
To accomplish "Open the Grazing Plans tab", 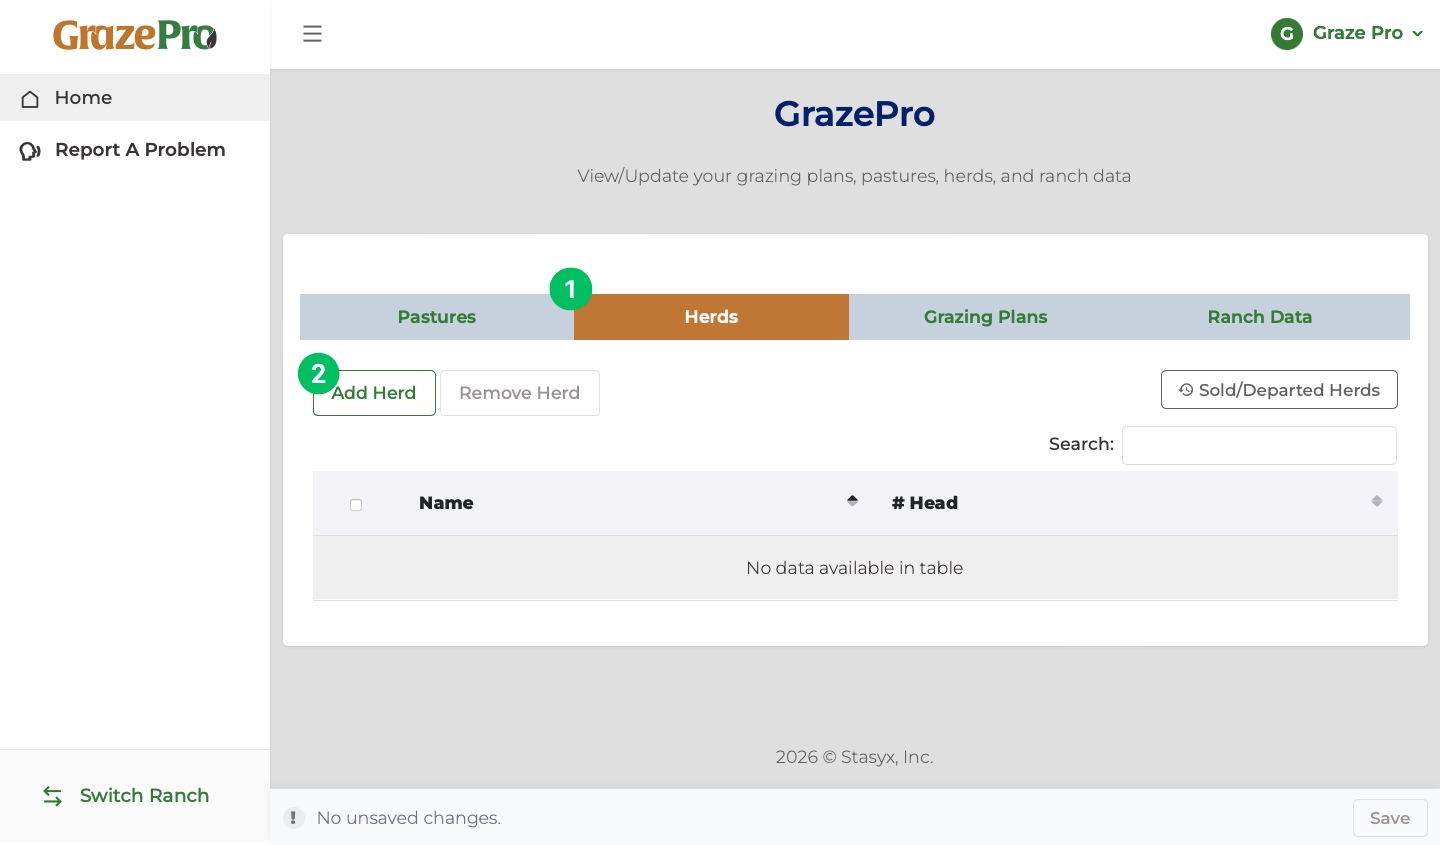I will (986, 317).
